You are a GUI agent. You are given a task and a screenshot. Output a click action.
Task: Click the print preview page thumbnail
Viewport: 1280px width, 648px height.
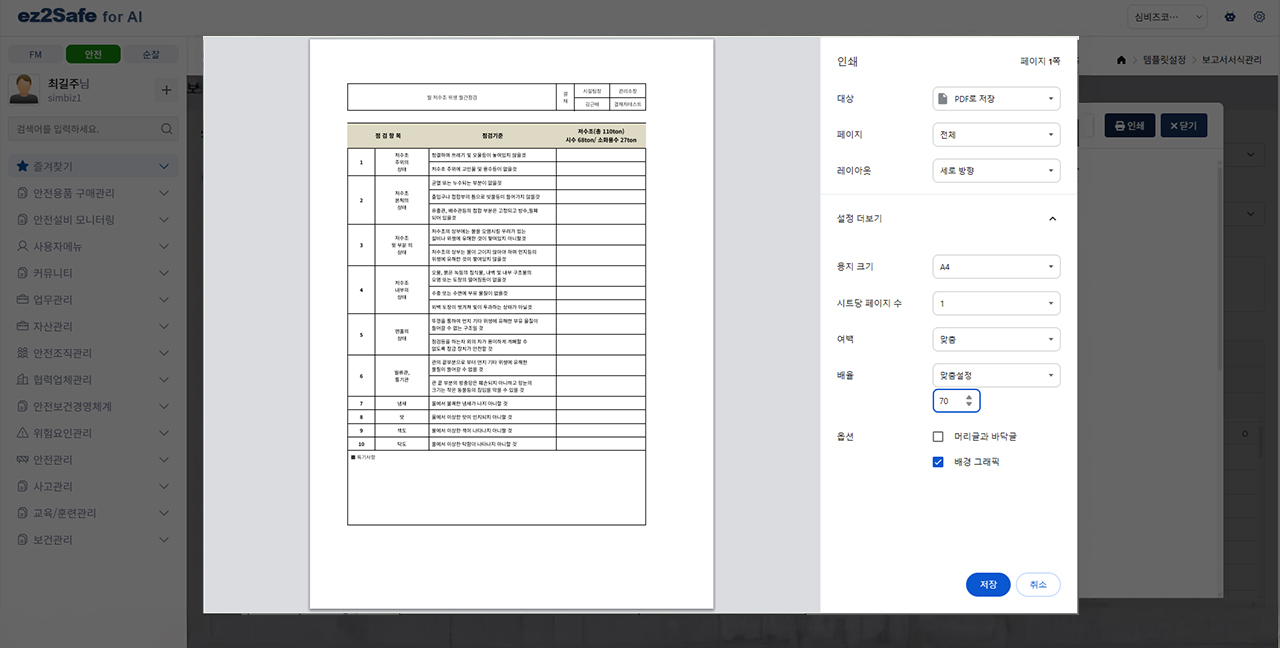tap(511, 323)
